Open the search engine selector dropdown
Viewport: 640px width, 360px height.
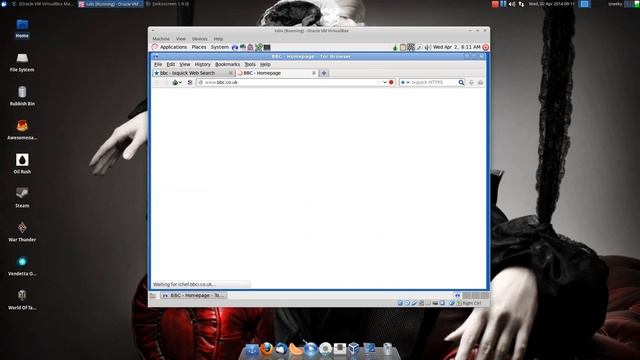point(405,82)
